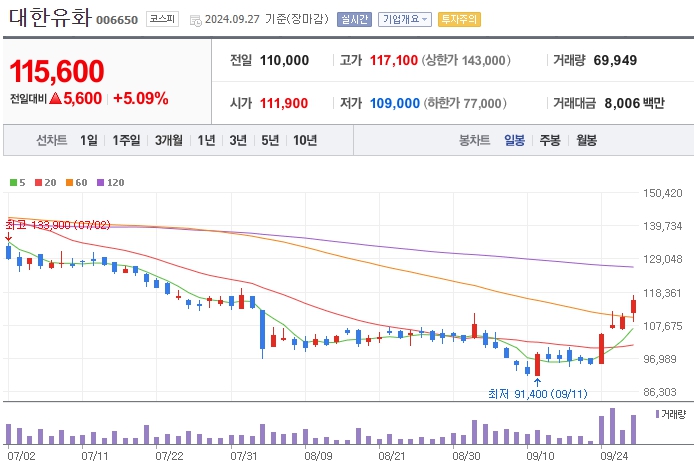Click the 최고 133,900 (07/02) marker

(58, 225)
